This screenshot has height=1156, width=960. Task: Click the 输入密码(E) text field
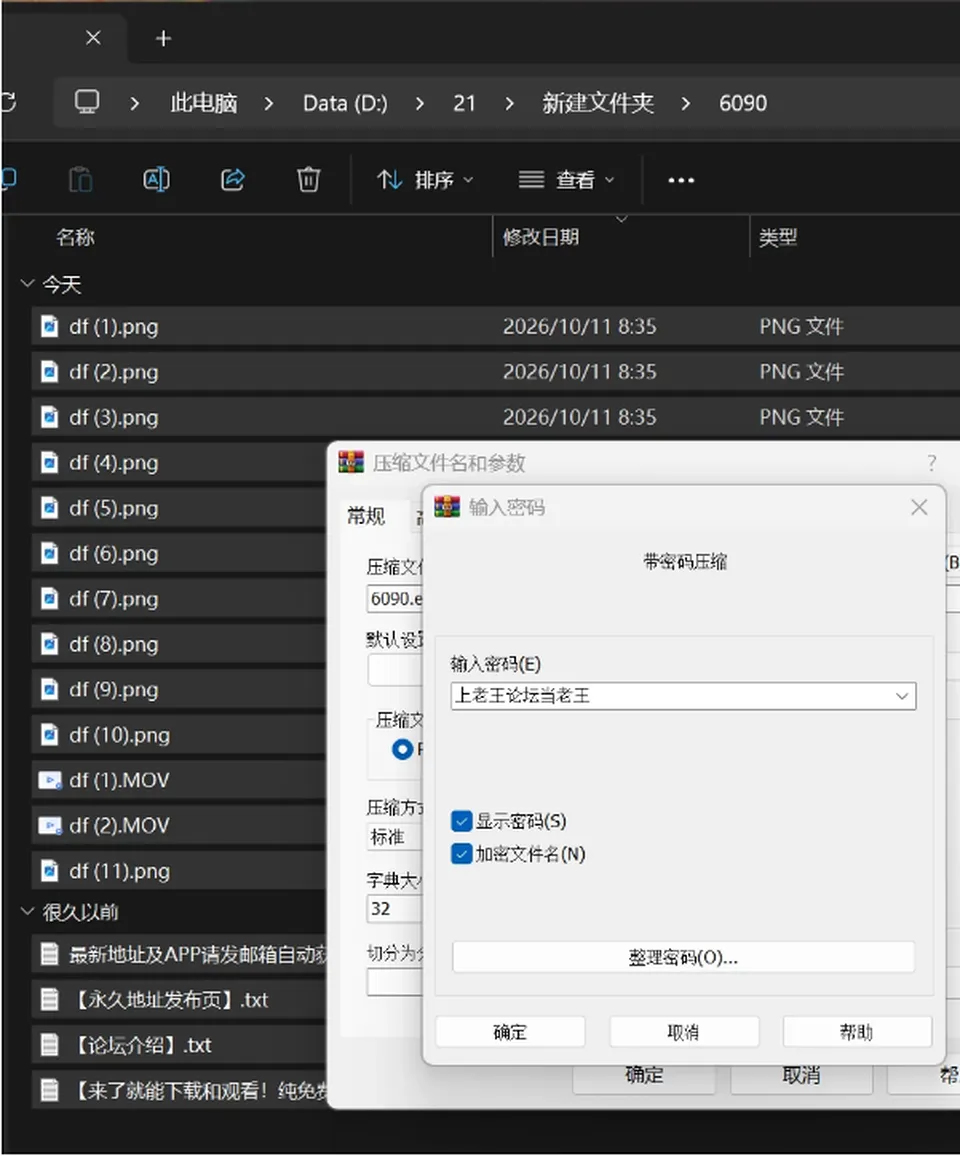click(684, 696)
